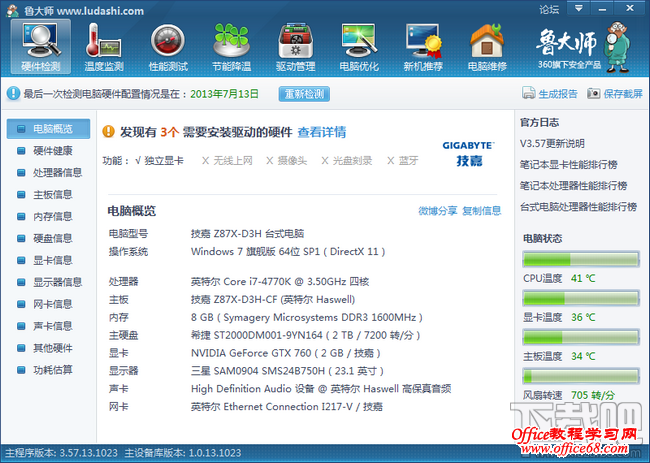Viewport: 650px width, 463px height.
Task: Click the 希捷 ST2000DM001 hard disk text
Action: pyautogui.click(x=306, y=335)
